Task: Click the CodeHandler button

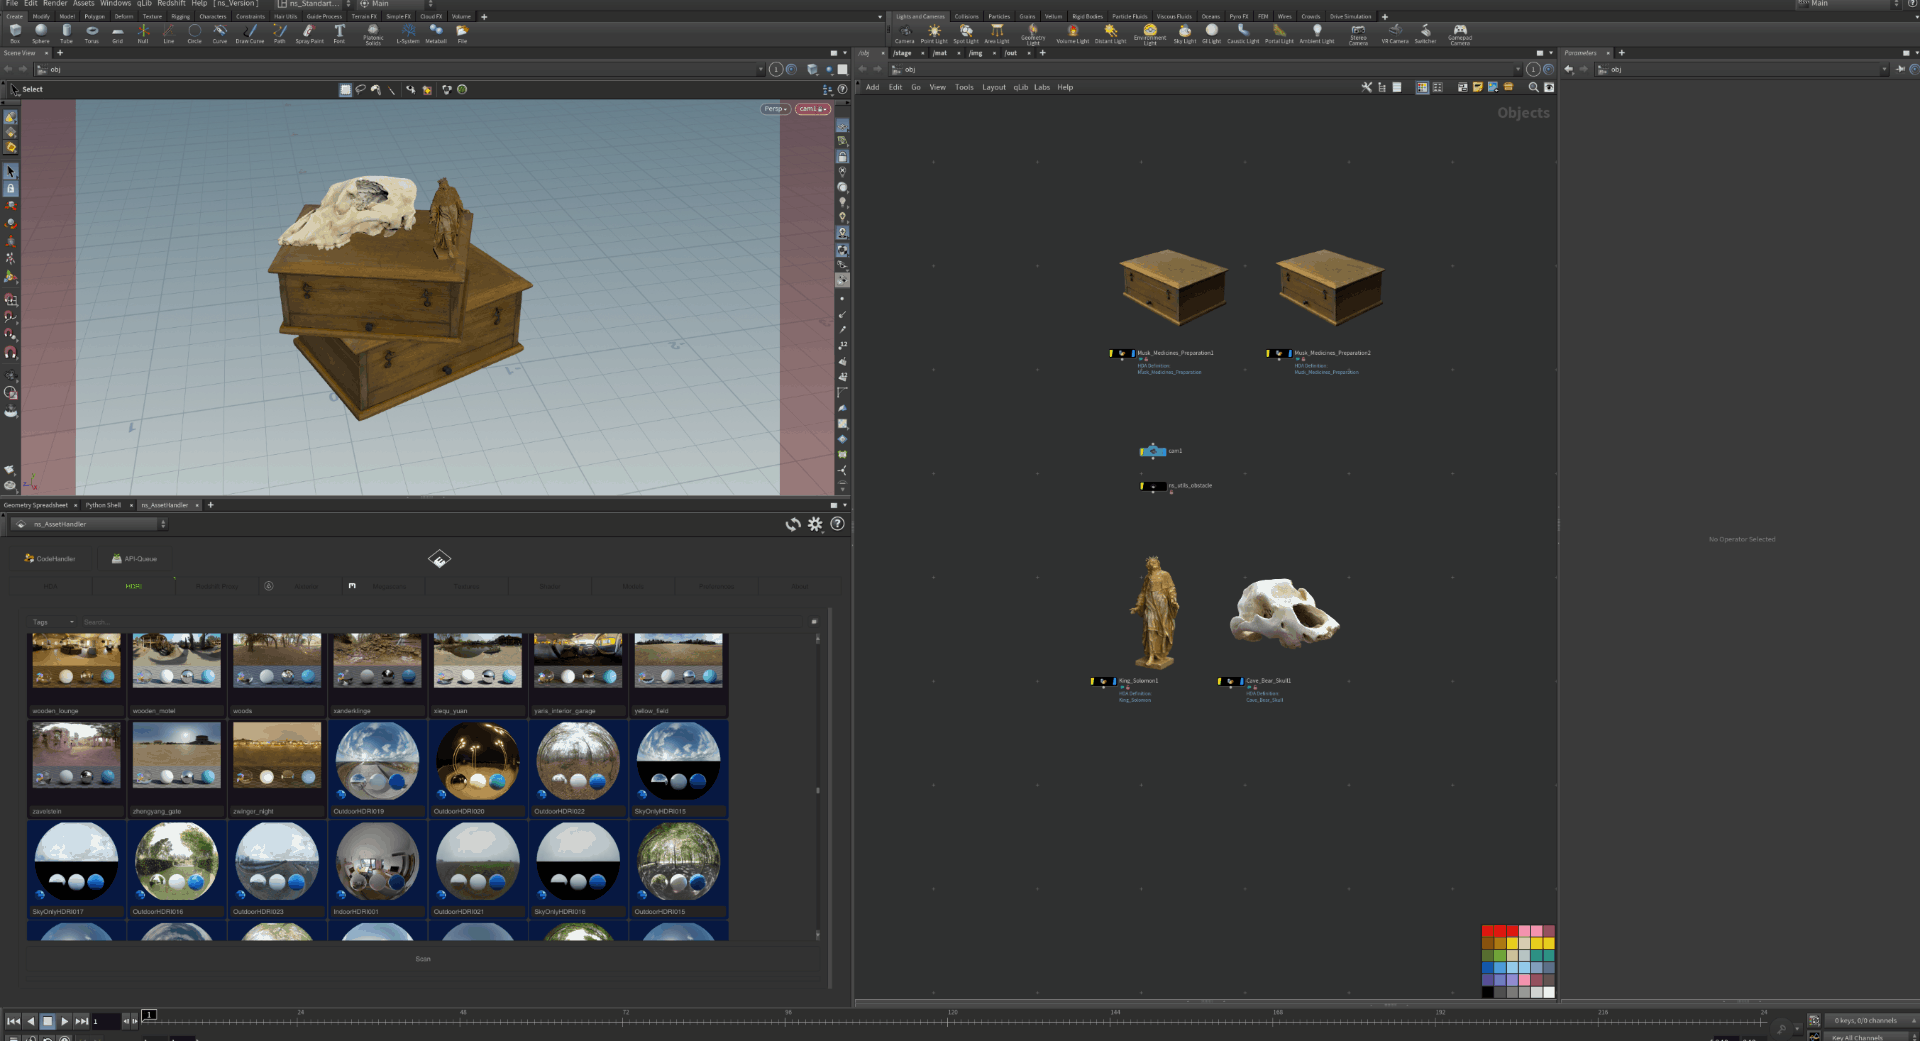Action: click(x=50, y=559)
